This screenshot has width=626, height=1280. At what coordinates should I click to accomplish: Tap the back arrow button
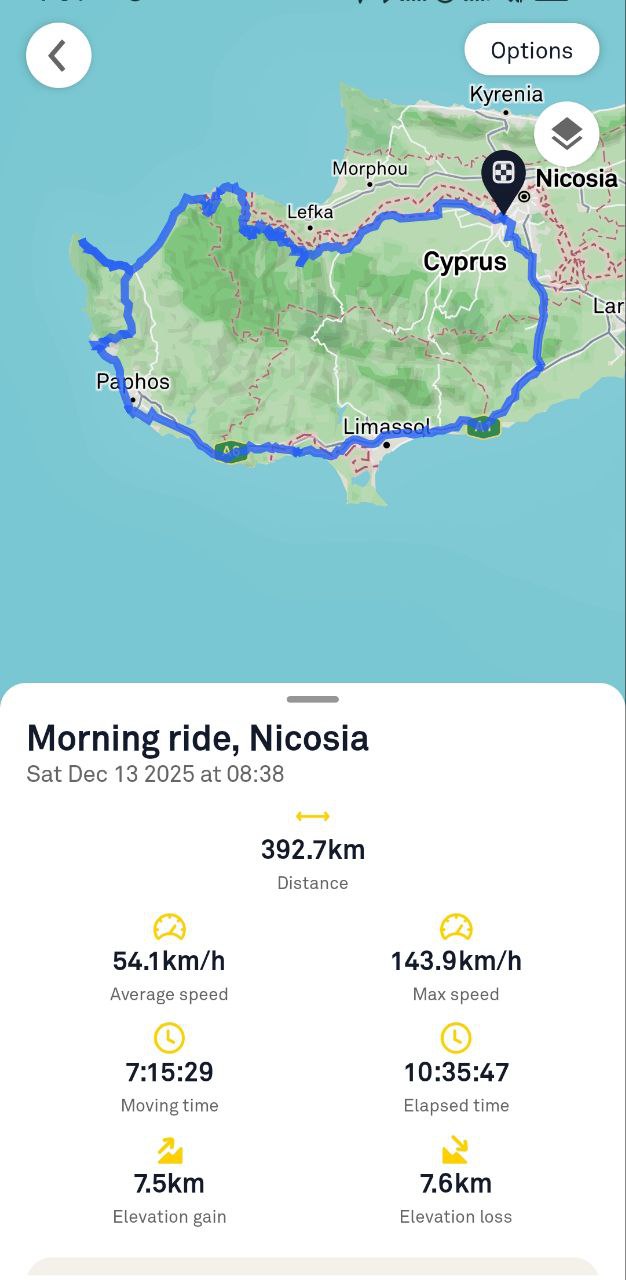coord(58,56)
